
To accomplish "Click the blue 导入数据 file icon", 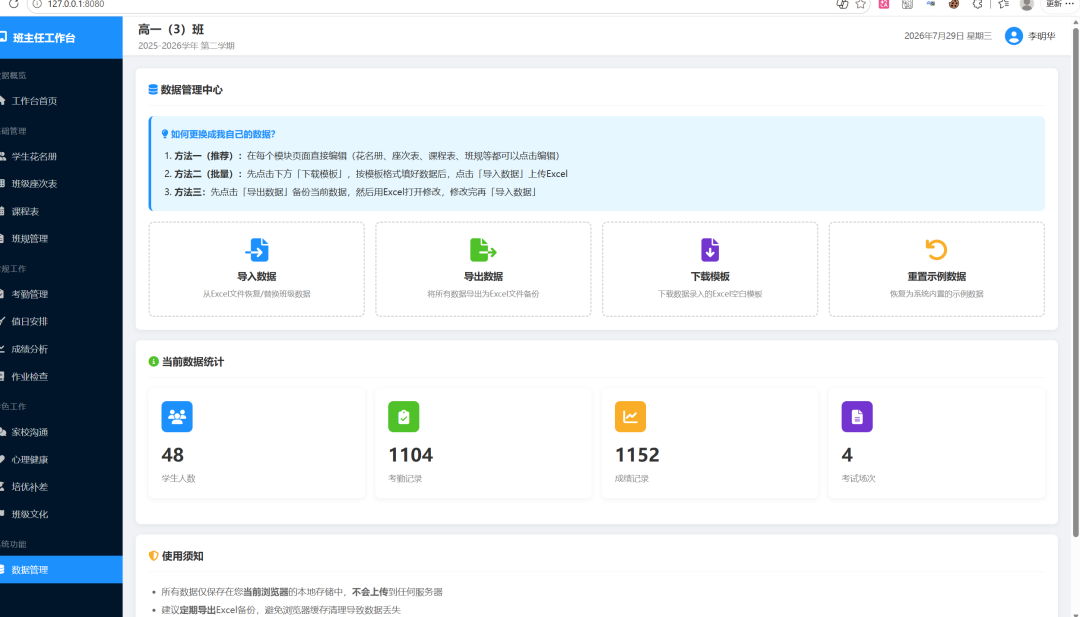I will point(257,250).
